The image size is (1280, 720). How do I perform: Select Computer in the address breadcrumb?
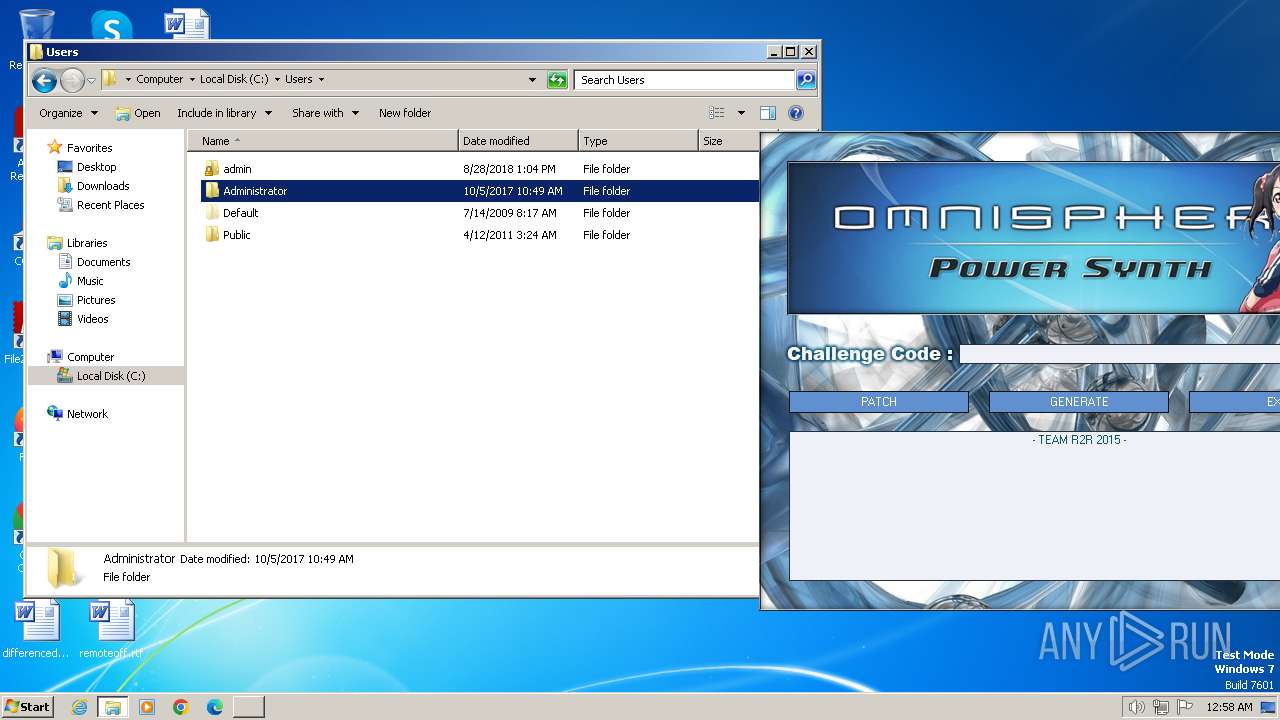pos(160,79)
